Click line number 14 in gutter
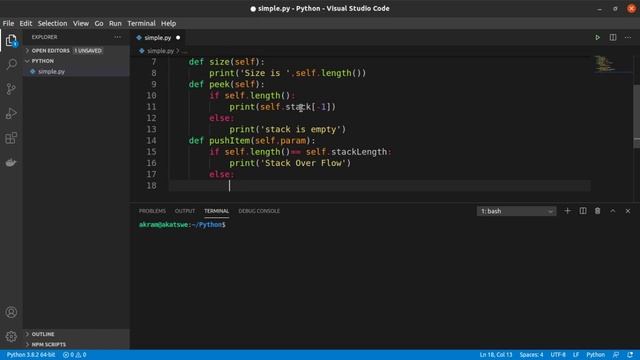Screen dimensions: 640x360 click(x=151, y=141)
